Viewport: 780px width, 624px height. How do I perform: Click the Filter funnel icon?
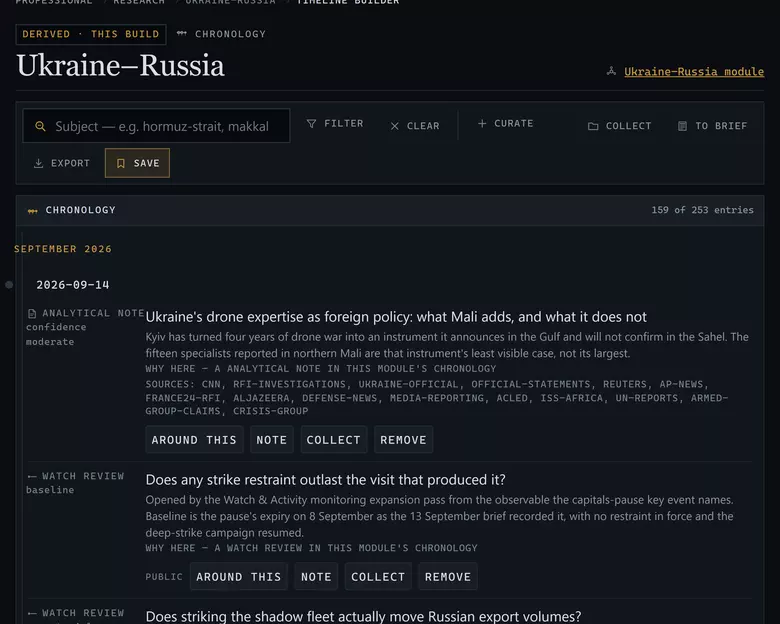311,123
